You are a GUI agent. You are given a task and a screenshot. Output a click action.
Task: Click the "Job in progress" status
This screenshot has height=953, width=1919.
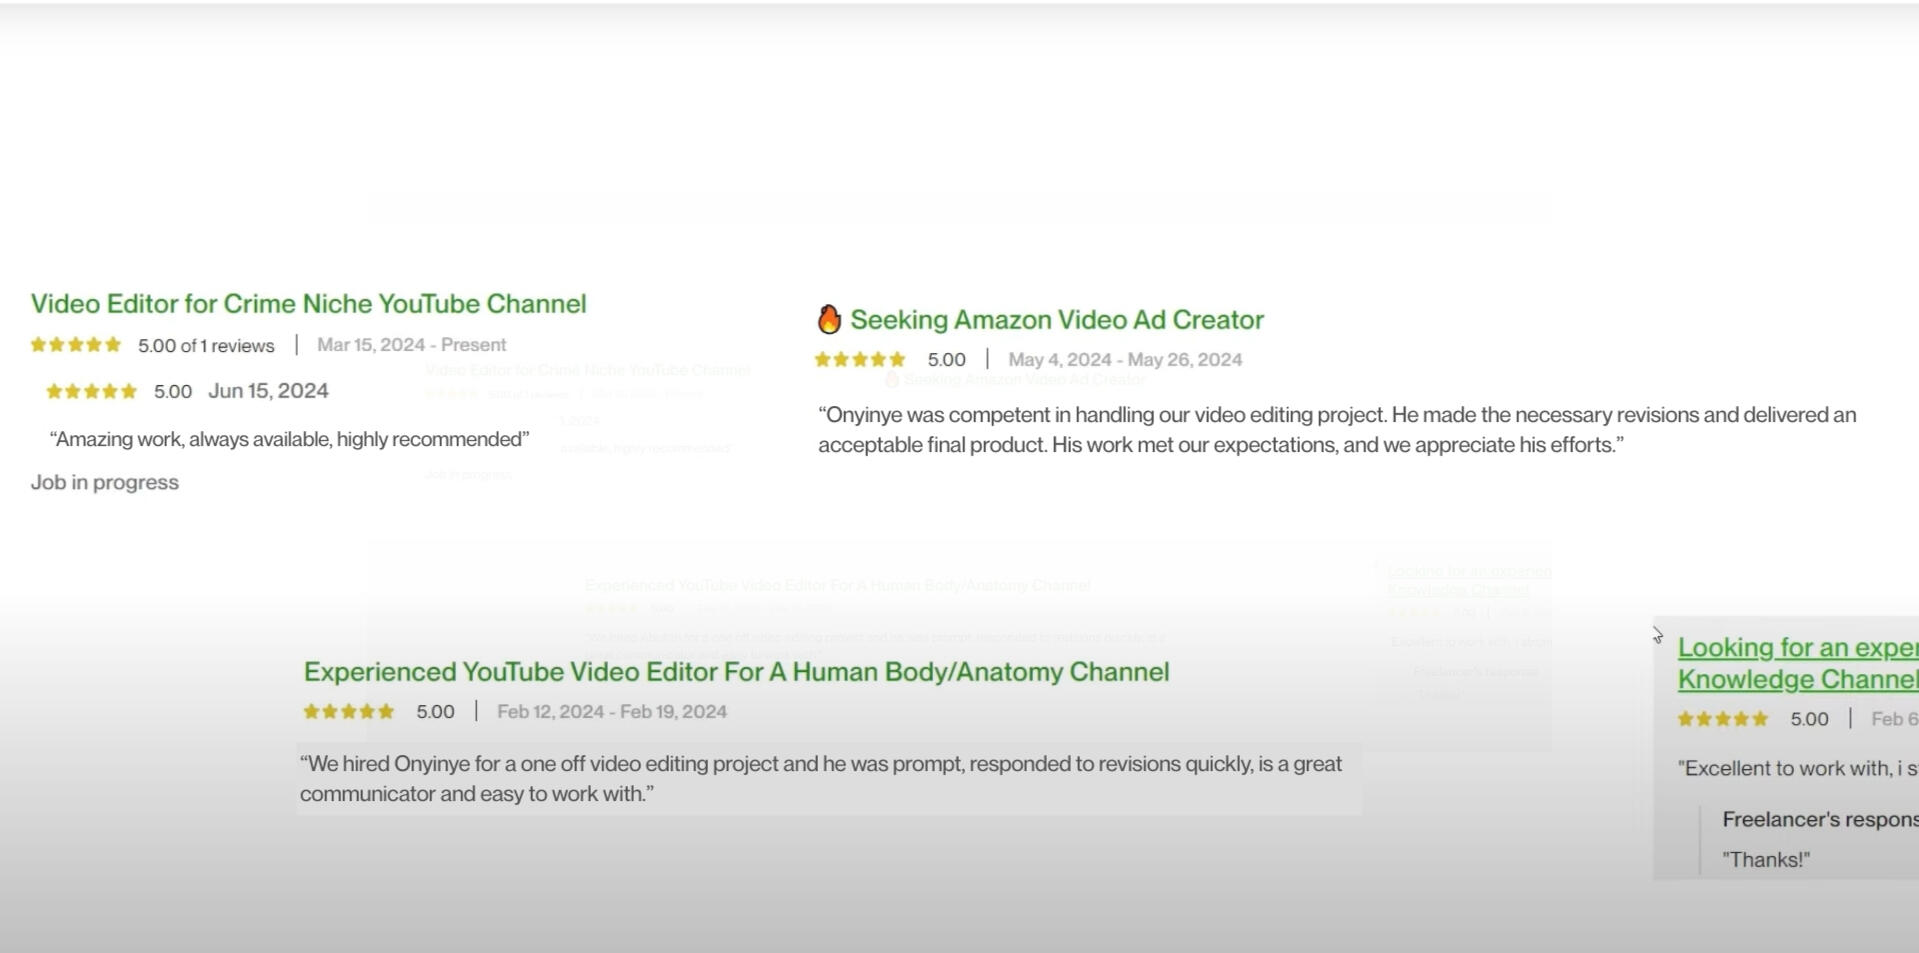[105, 482]
